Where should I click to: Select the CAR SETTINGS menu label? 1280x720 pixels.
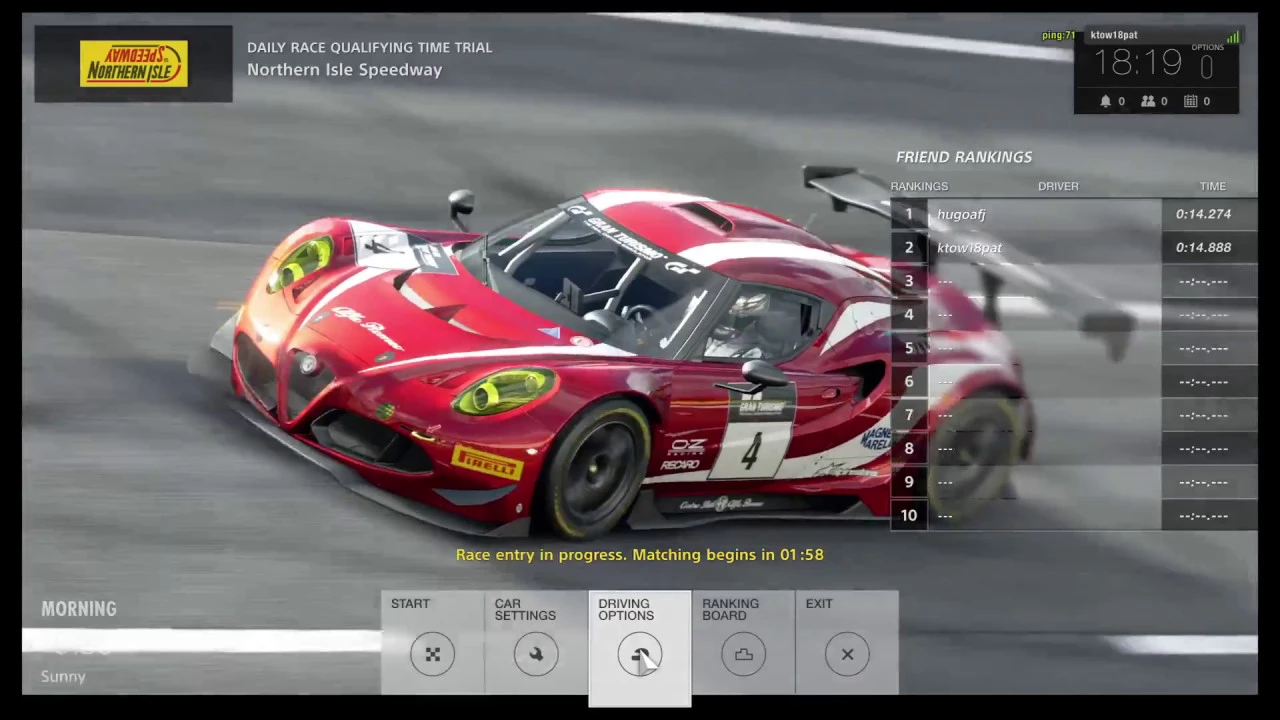[525, 609]
